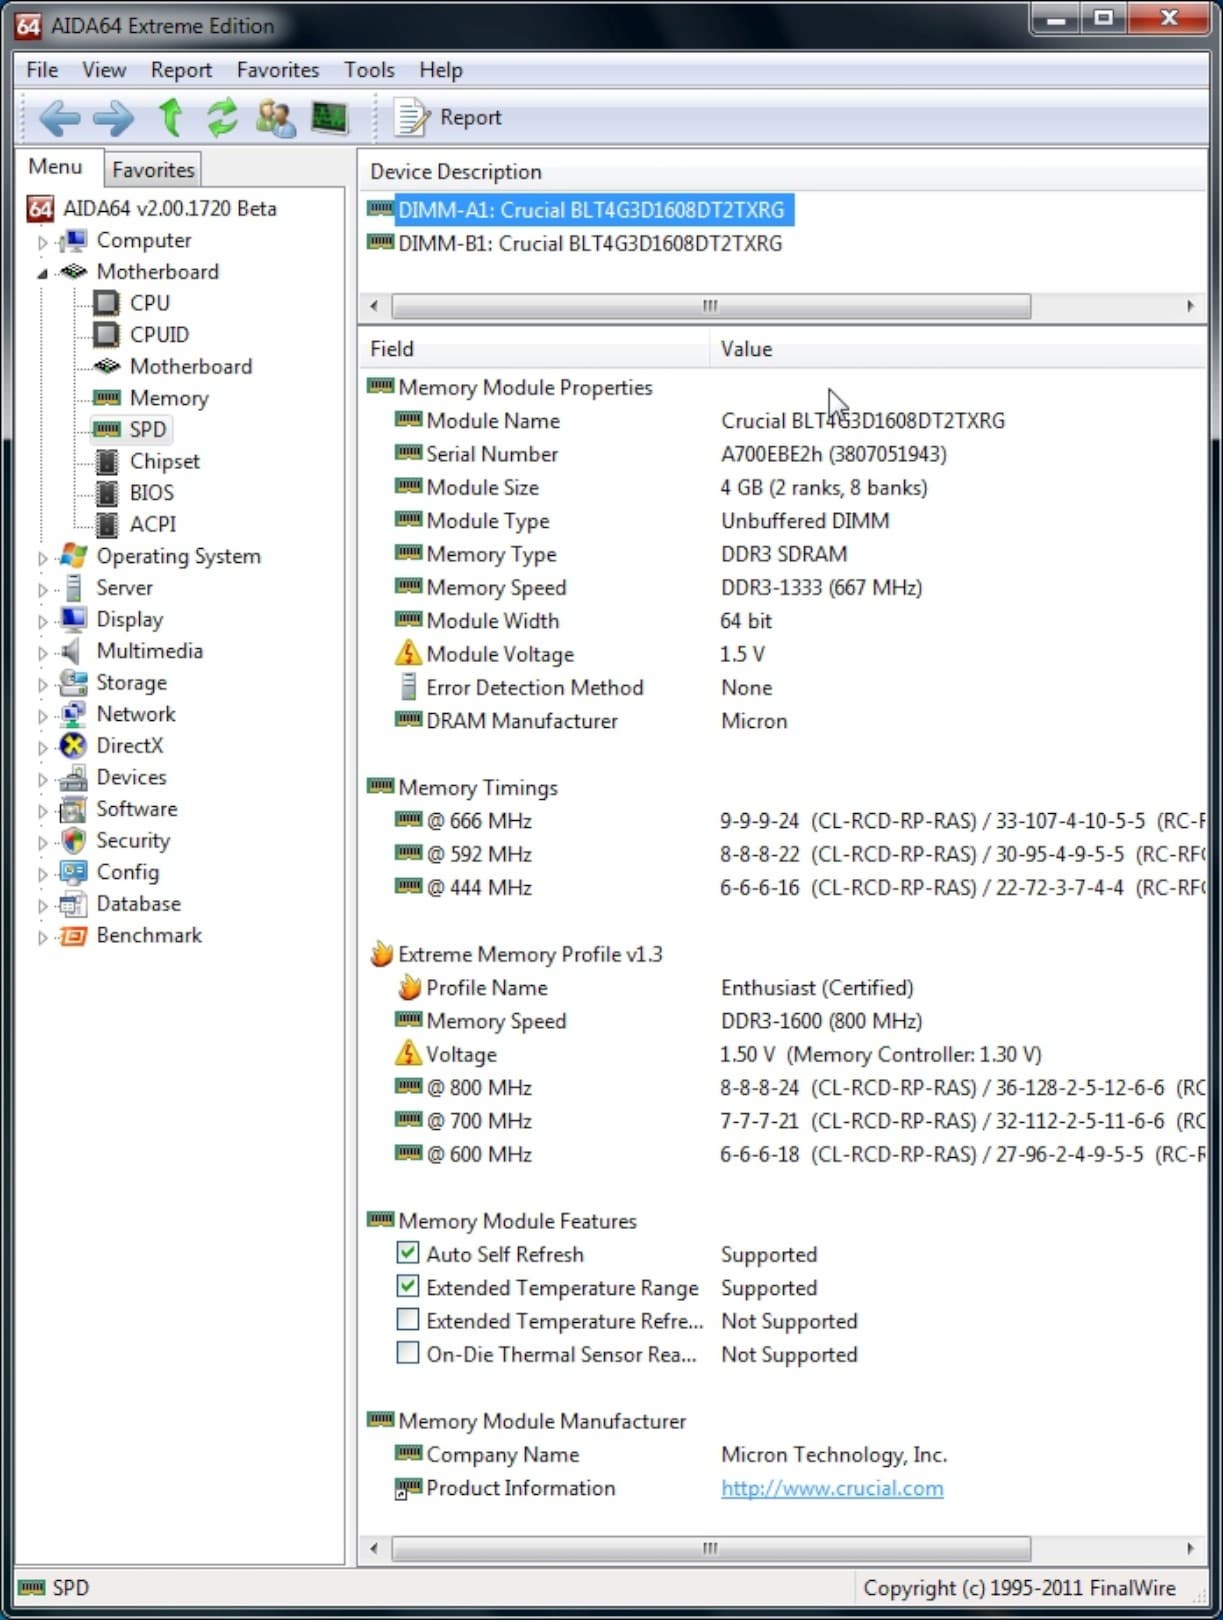
Task: Click the Multimedia speaker icon
Action: (x=71, y=651)
